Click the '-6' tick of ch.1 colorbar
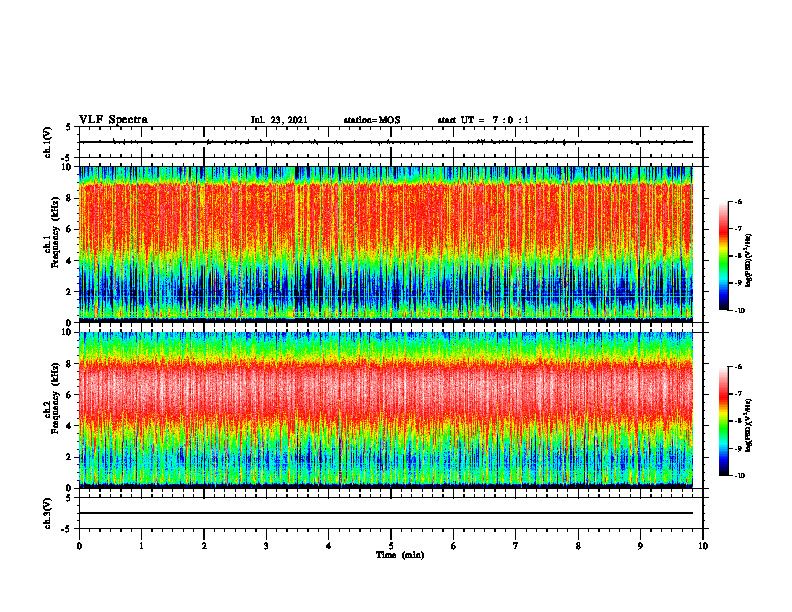792x612 pixels. pyautogui.click(x=738, y=202)
